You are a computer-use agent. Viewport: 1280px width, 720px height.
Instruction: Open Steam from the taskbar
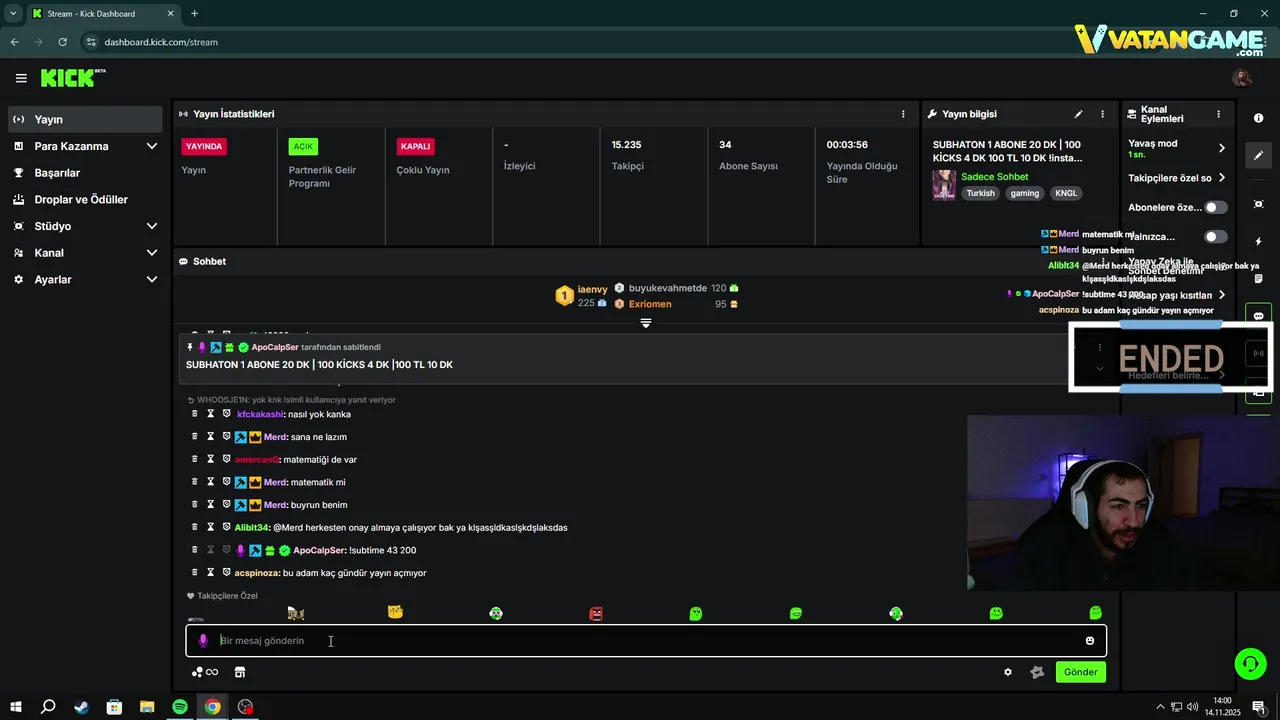point(81,707)
